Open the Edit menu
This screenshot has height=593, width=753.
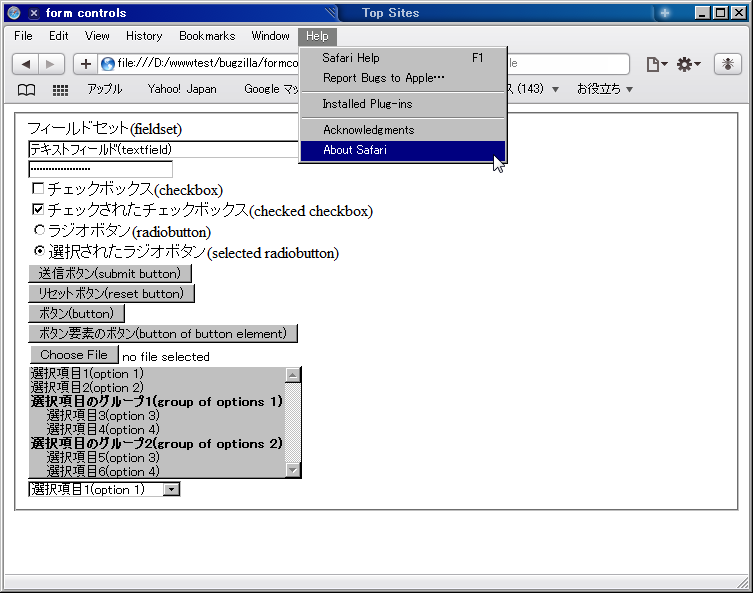click(59, 36)
